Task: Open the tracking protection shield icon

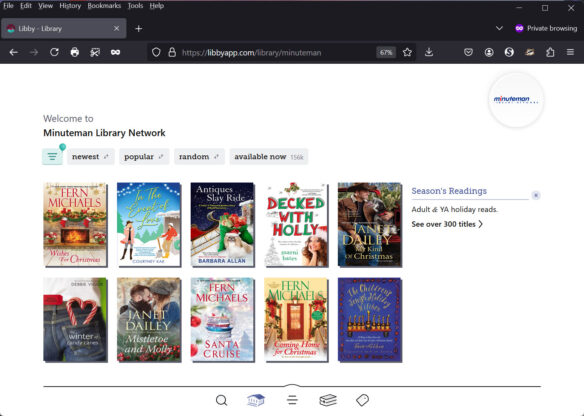Action: click(x=156, y=53)
